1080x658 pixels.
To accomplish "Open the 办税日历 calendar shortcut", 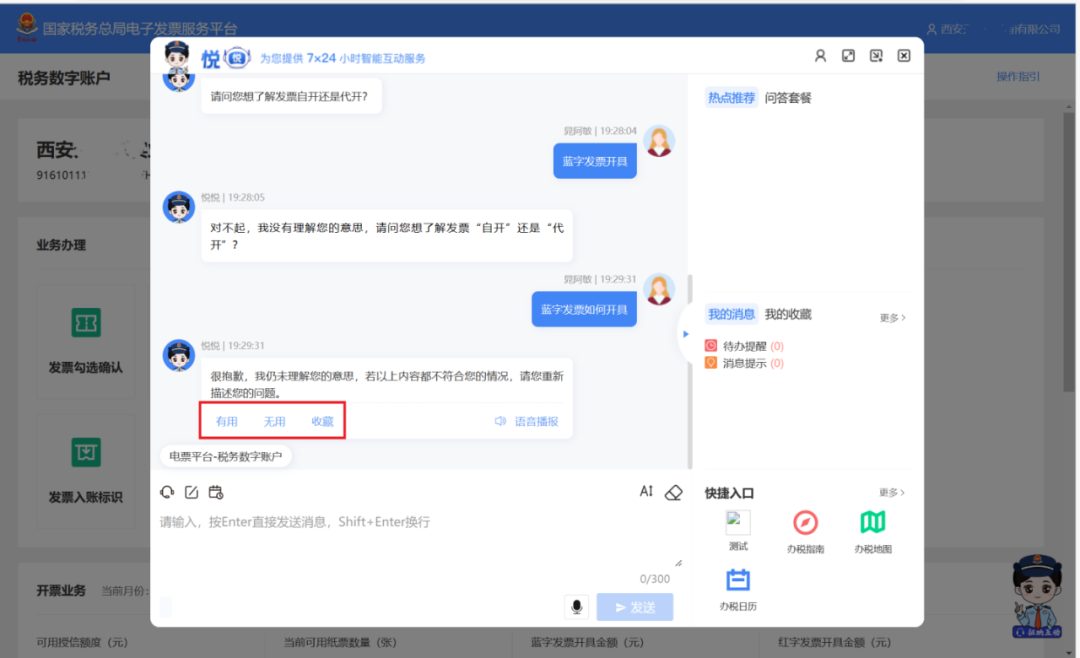I will click(738, 580).
